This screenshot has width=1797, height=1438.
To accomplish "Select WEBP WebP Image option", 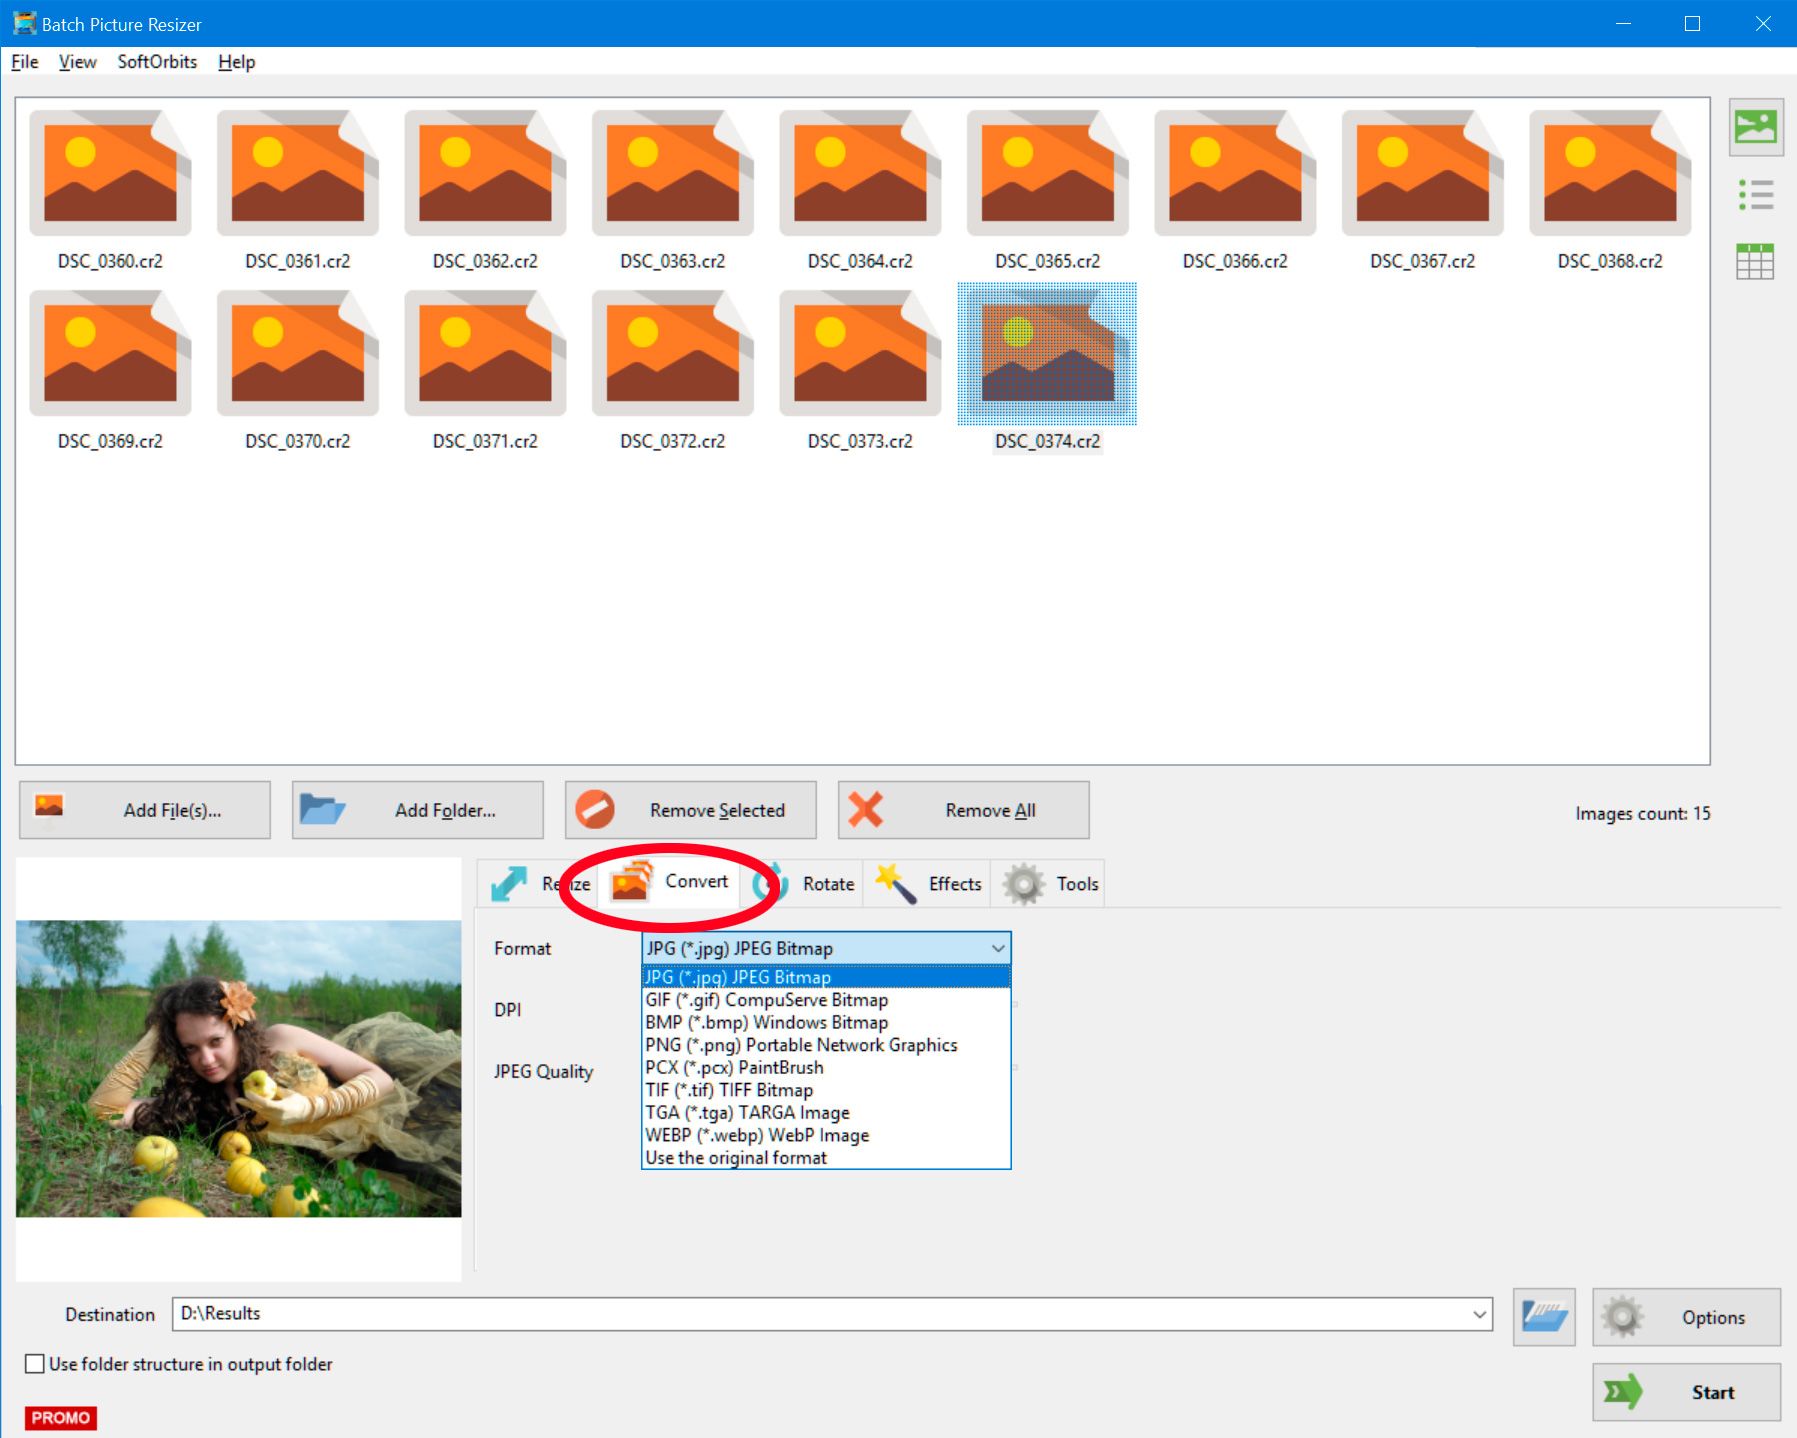I will 757,1135.
